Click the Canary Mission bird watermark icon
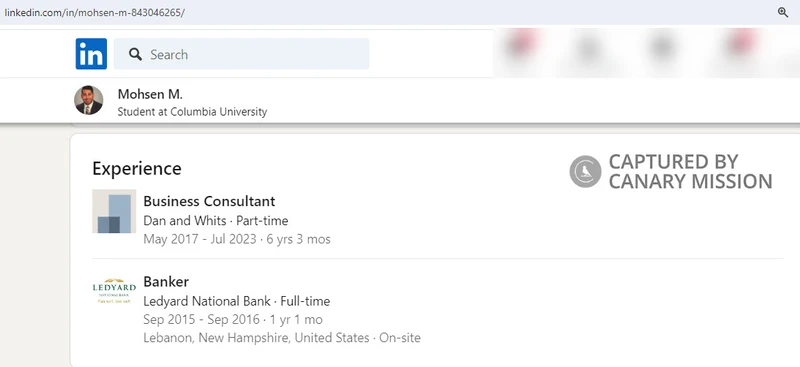This screenshot has height=367, width=800. (585, 172)
